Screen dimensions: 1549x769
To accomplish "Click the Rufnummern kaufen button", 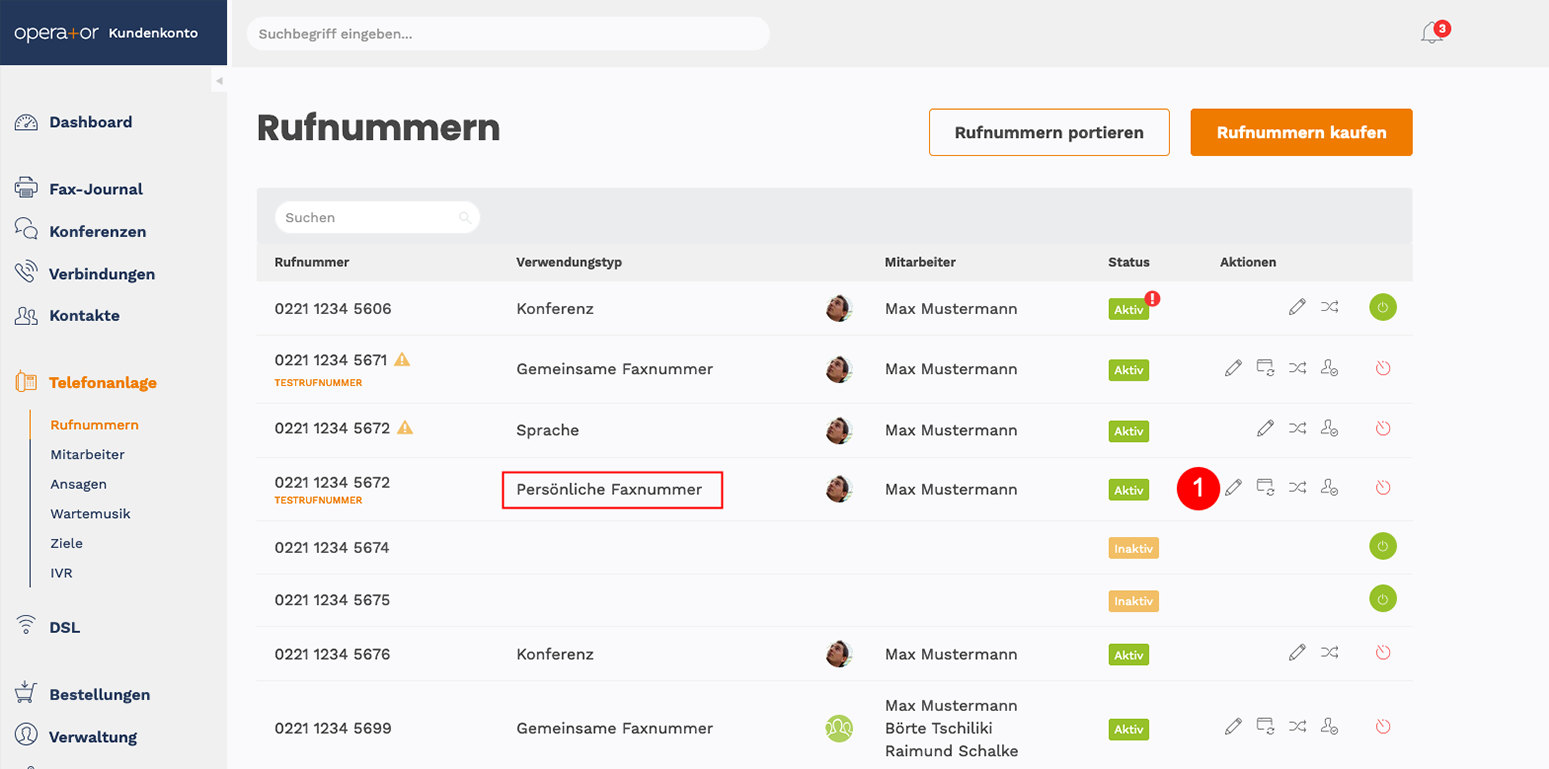I will coord(1301,132).
